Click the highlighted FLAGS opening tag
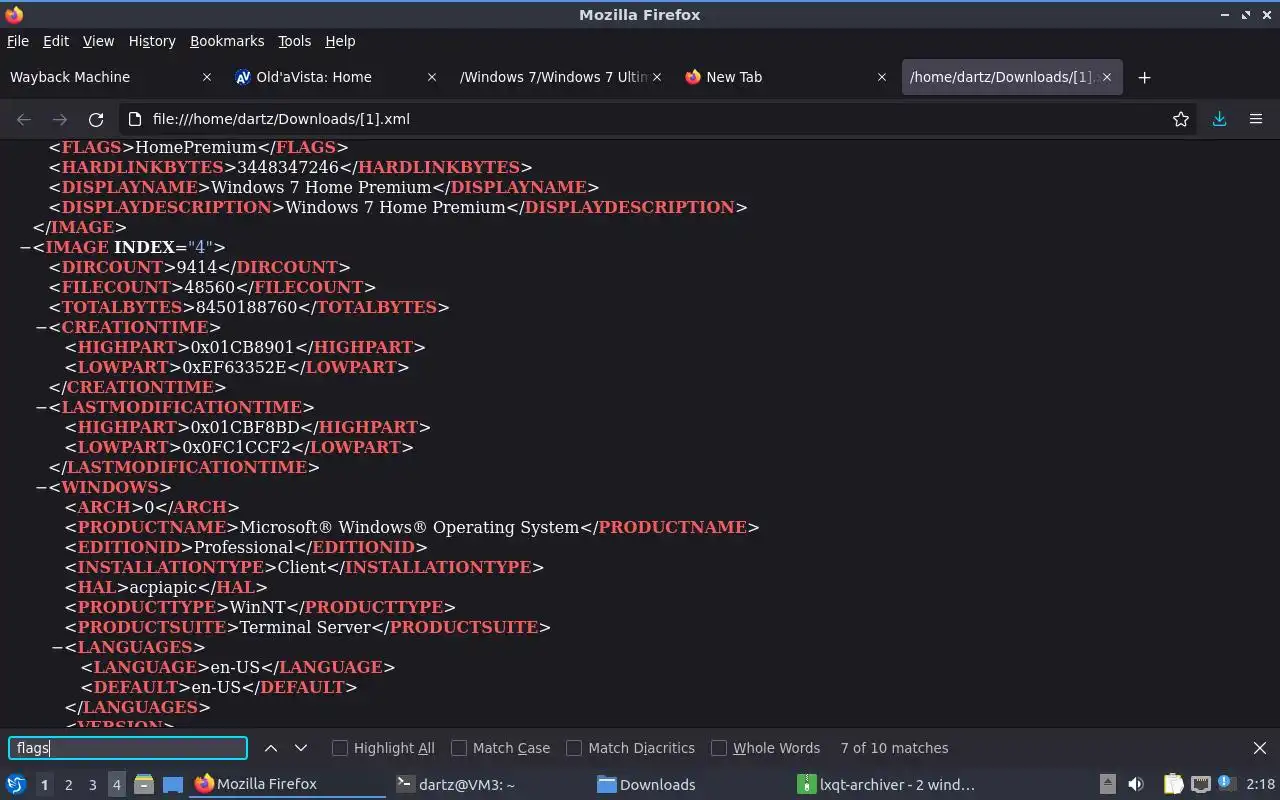This screenshot has height=800, width=1280. point(92,147)
